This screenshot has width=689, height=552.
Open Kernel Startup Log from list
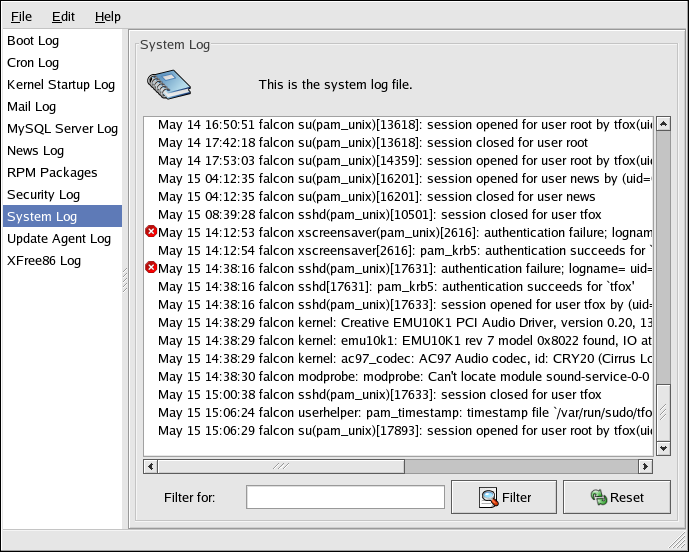click(x=60, y=85)
